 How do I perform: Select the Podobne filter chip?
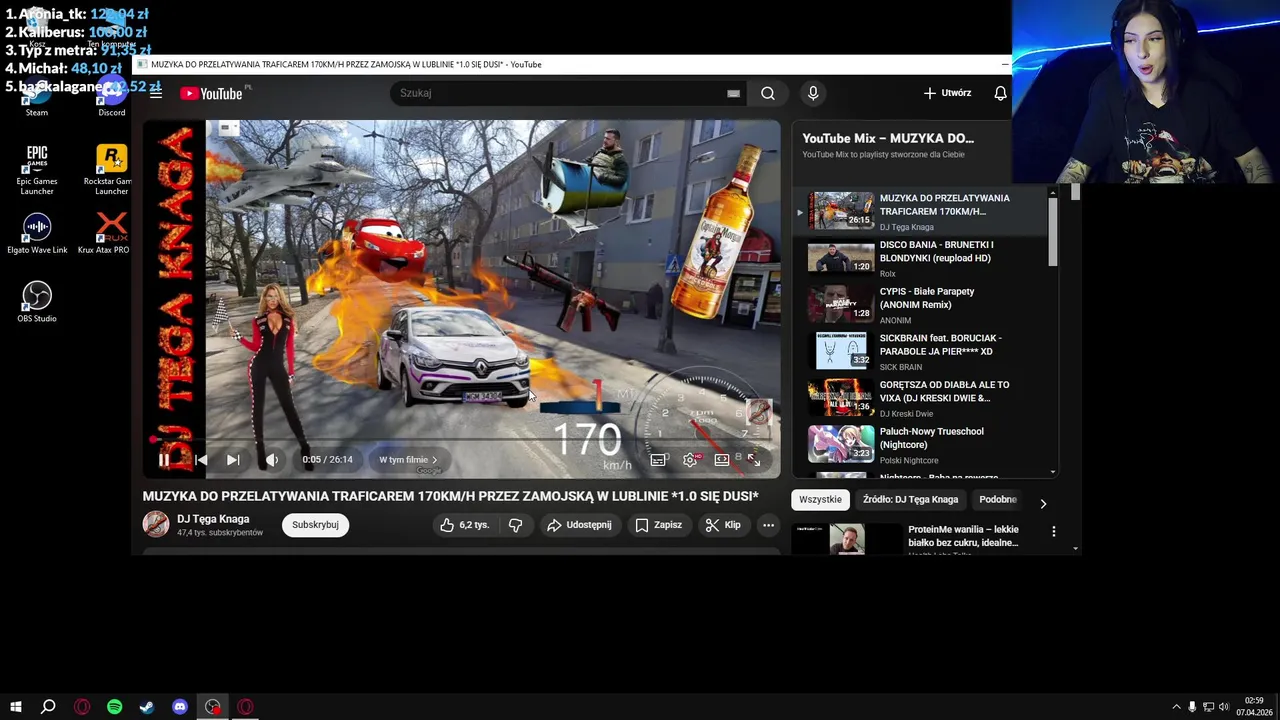(998, 500)
